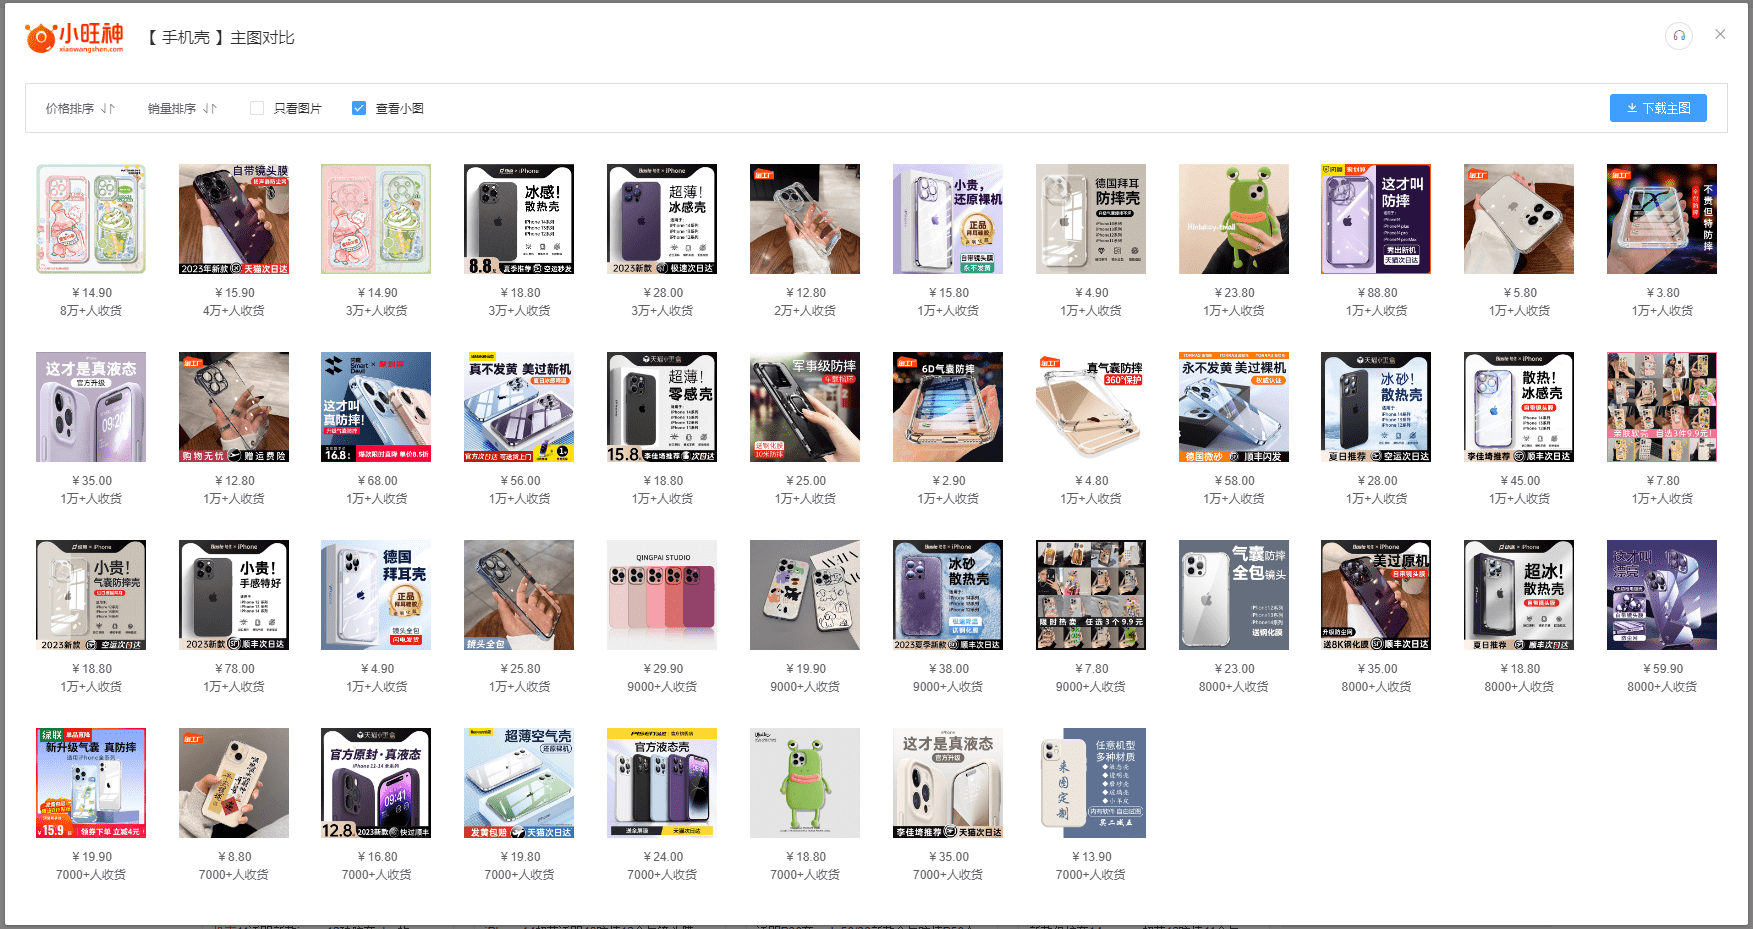Select the QINGPAI STUDIO pink cases thumbnail
The height and width of the screenshot is (929, 1753).
662,595
